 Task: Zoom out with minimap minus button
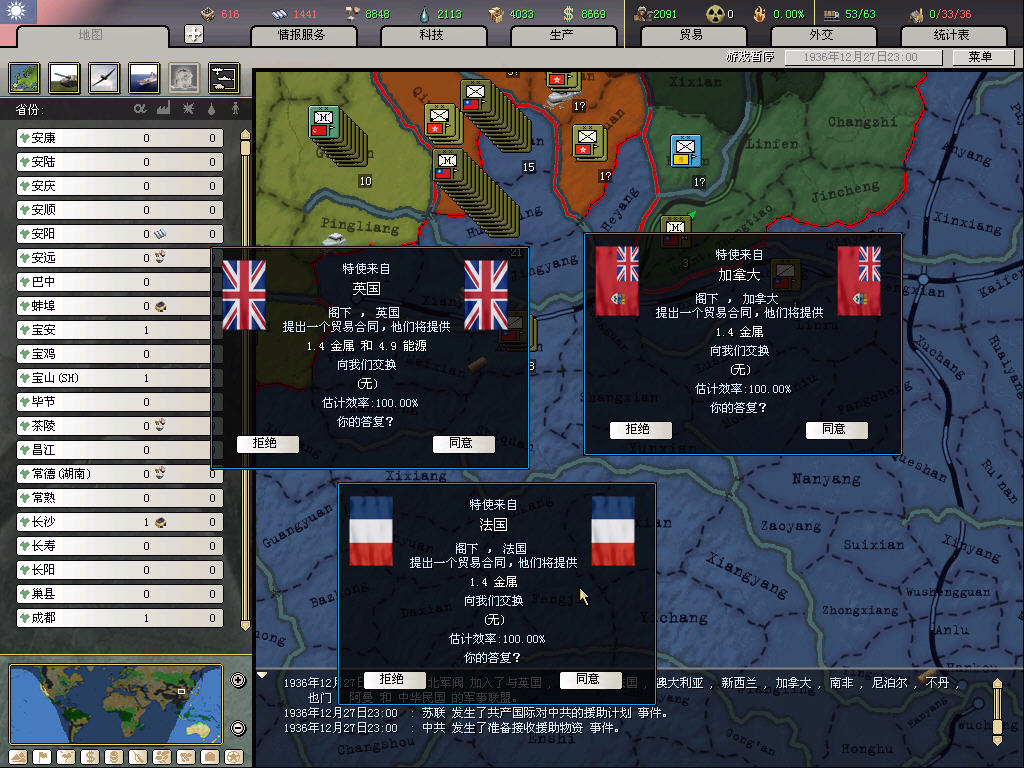click(238, 728)
